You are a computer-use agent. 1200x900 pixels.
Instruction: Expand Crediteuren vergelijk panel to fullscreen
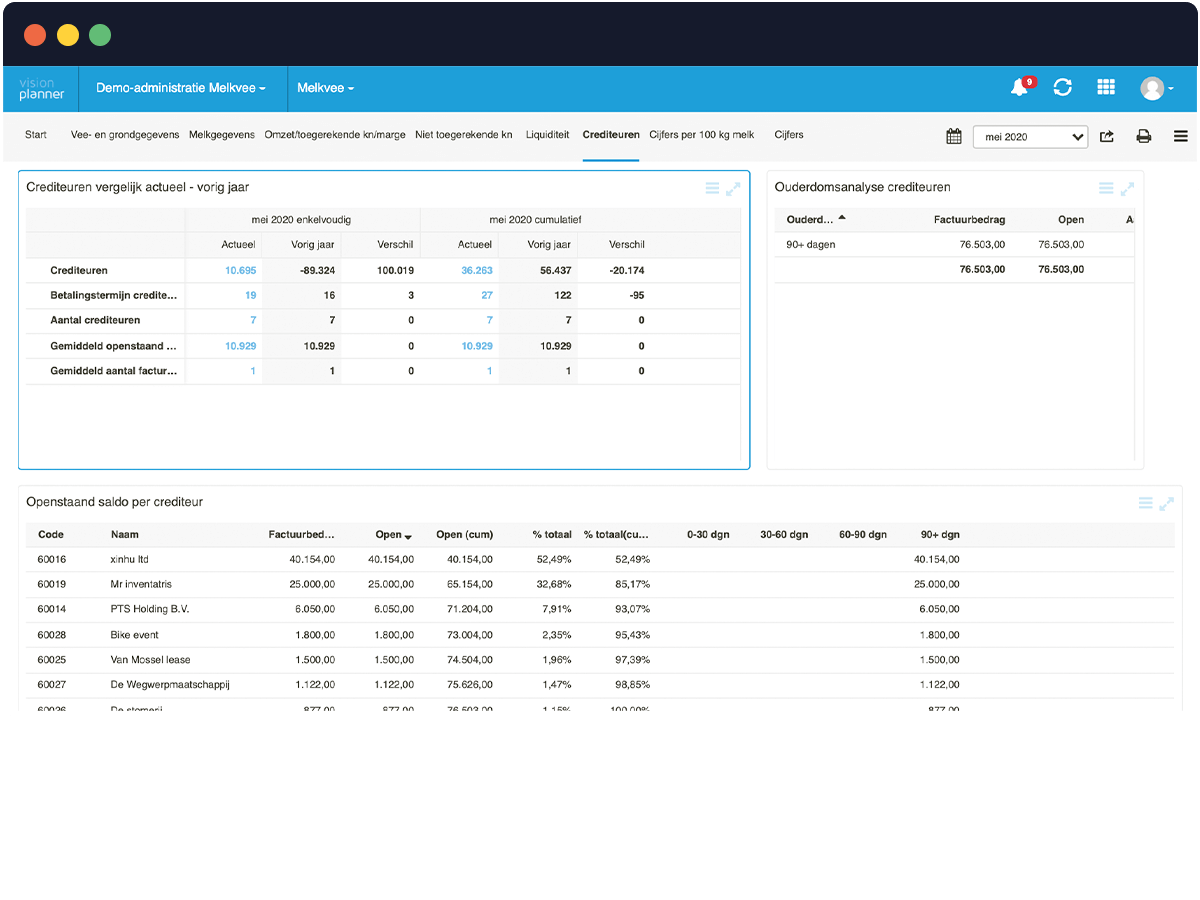(x=733, y=188)
